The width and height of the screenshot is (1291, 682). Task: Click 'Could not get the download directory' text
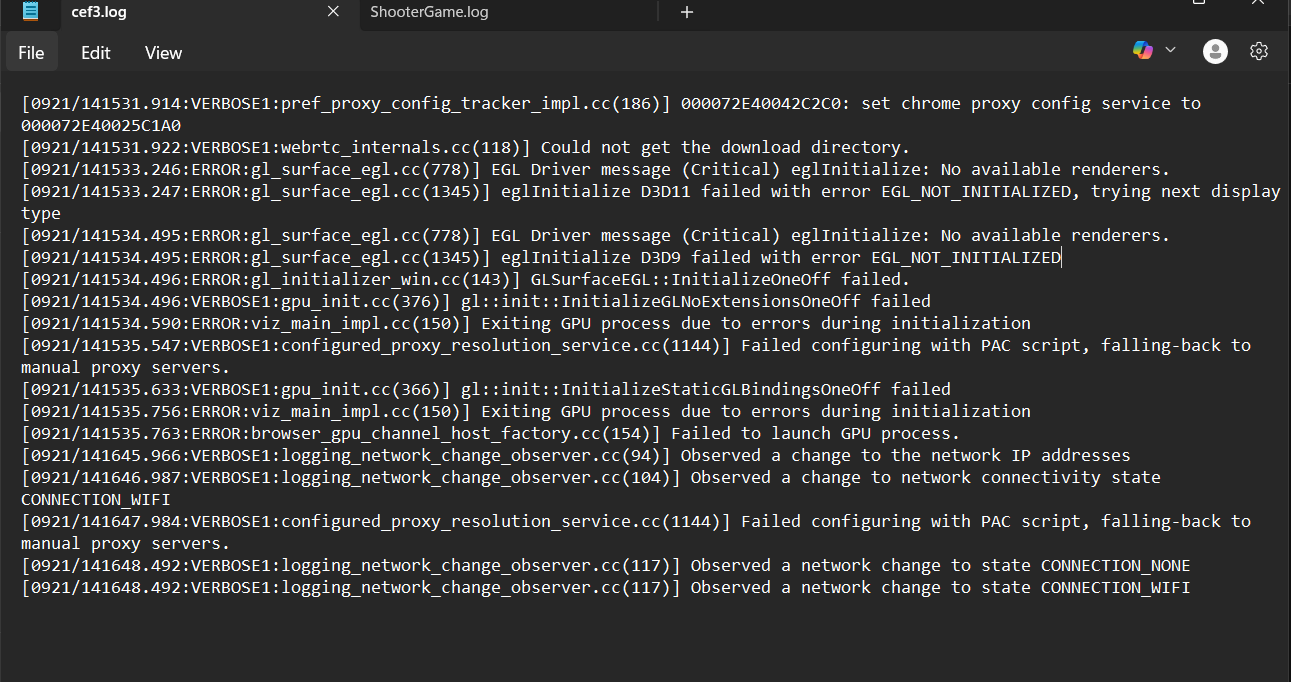(x=725, y=148)
